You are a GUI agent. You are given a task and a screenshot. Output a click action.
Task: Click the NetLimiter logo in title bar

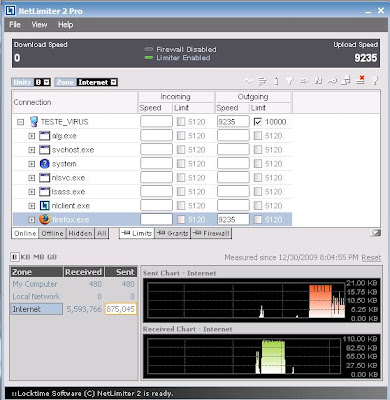11,11
